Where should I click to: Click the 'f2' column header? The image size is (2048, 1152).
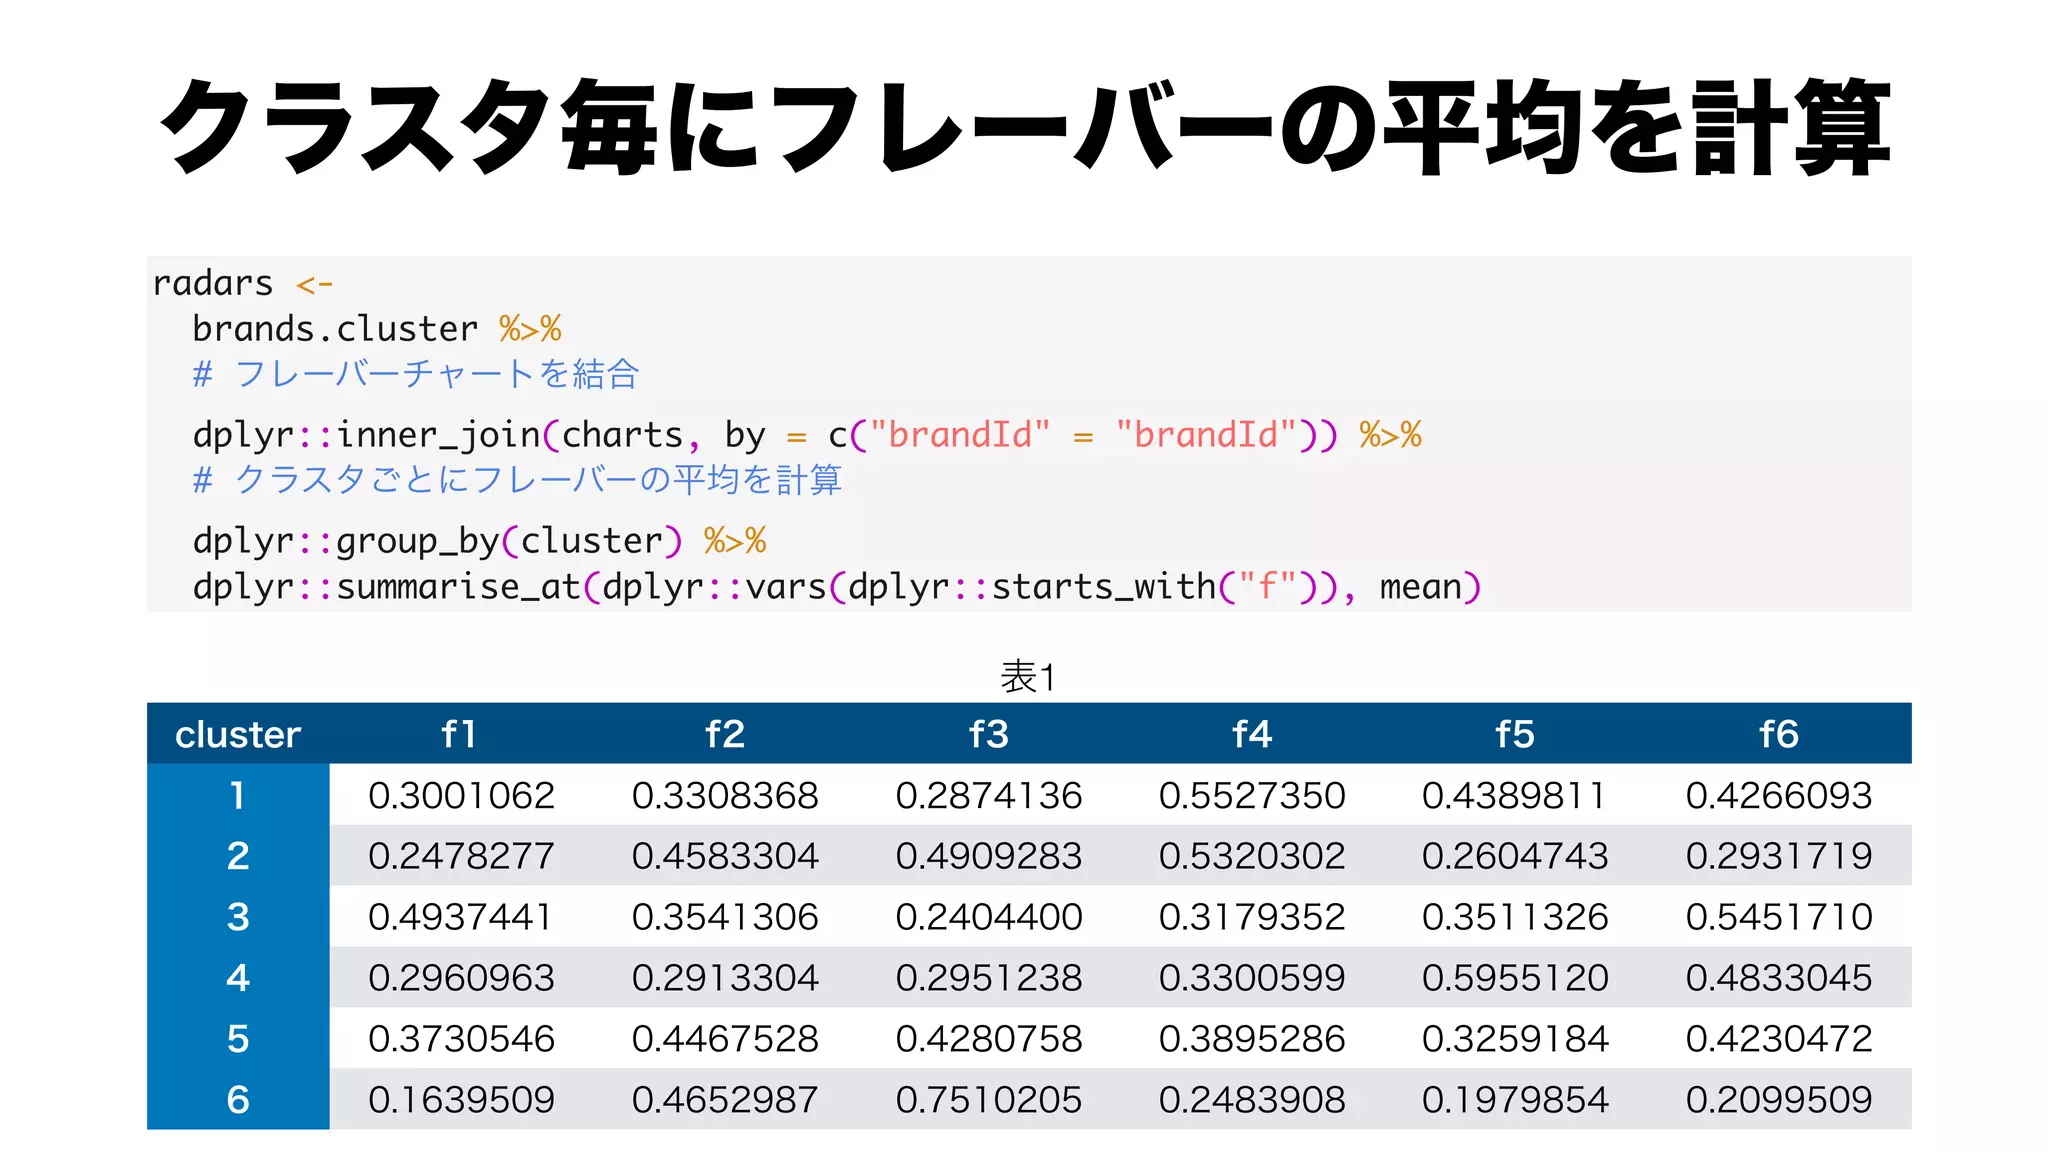(725, 734)
